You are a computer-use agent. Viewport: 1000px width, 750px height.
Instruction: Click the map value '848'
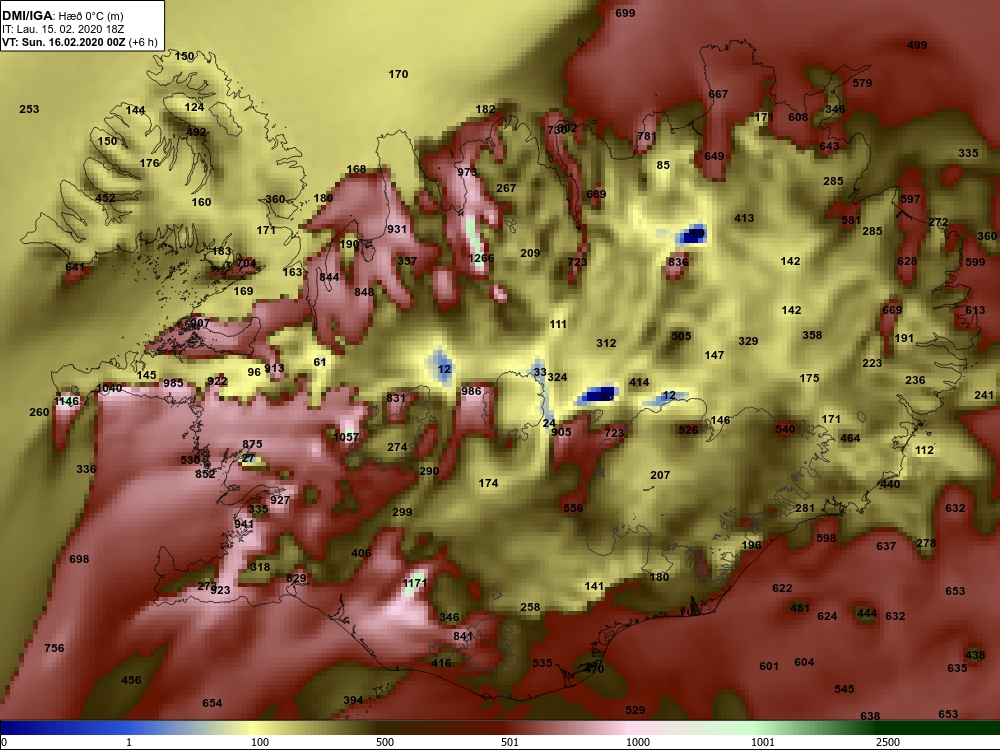364,292
